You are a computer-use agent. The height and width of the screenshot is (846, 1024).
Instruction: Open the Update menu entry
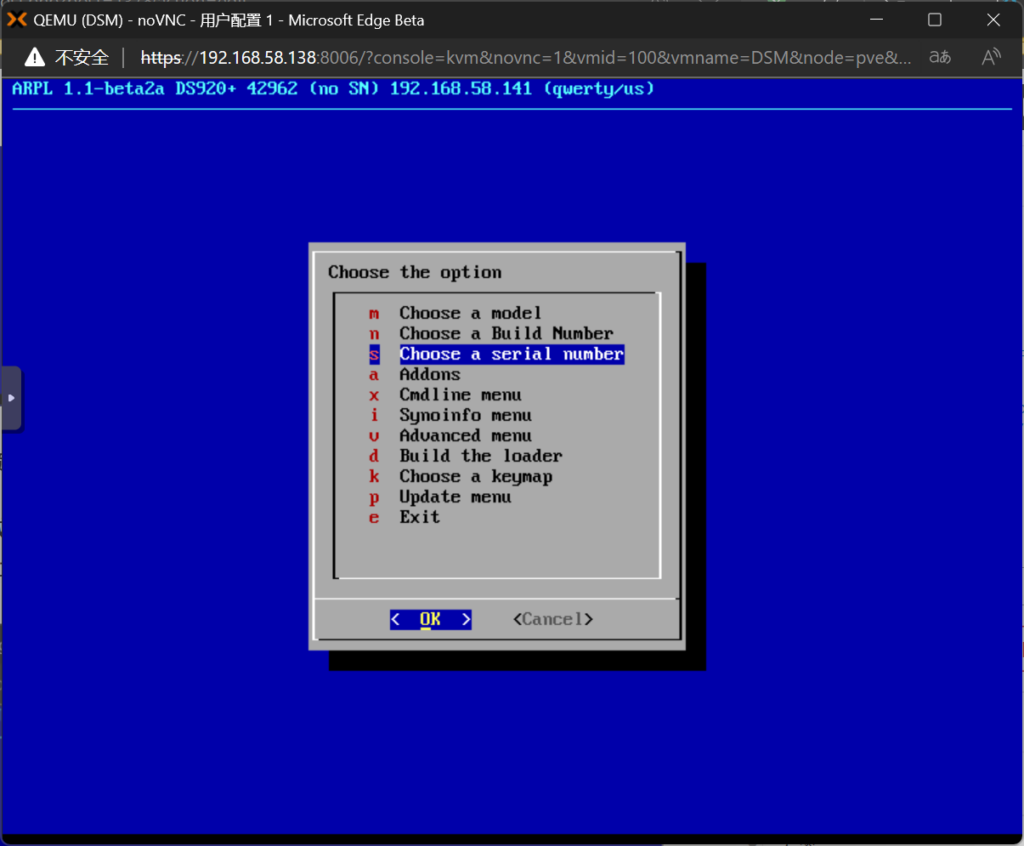455,497
